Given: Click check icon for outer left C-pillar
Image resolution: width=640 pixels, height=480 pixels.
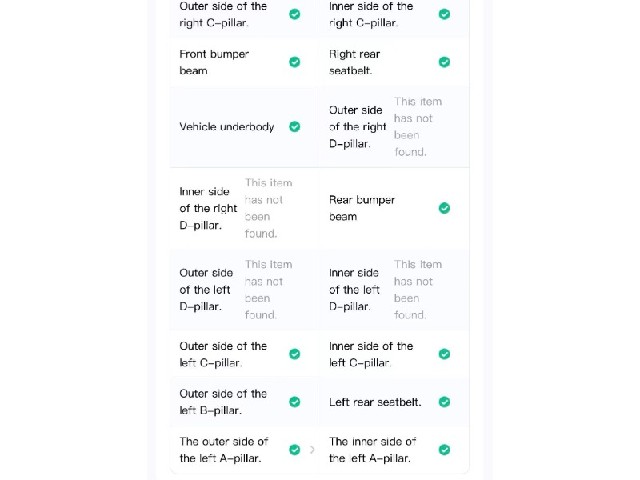Looking at the screenshot, I should point(295,354).
